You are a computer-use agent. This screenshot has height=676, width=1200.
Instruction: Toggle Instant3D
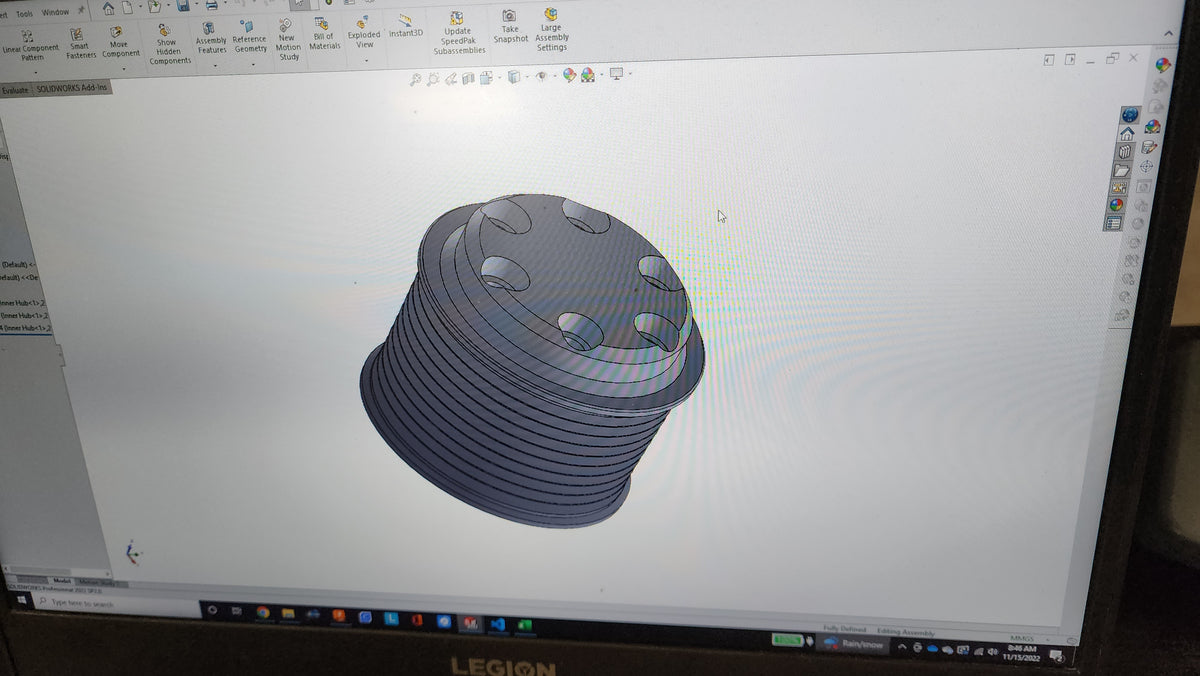pos(405,26)
